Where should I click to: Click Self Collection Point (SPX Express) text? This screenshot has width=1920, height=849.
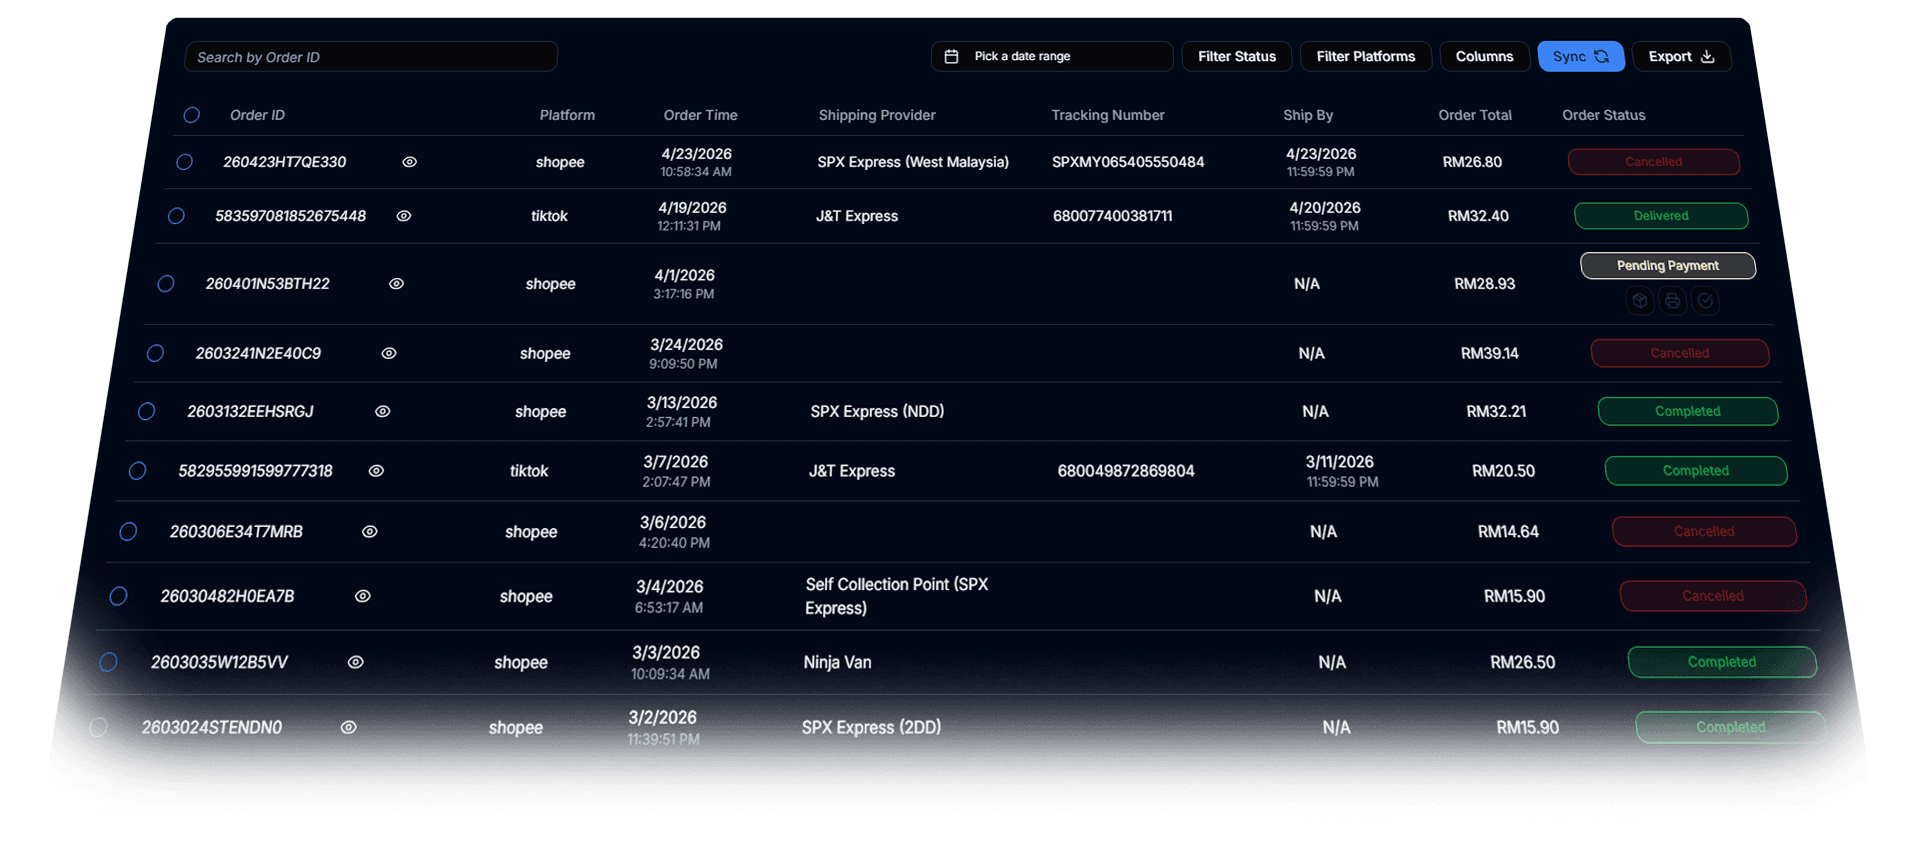[x=897, y=596]
